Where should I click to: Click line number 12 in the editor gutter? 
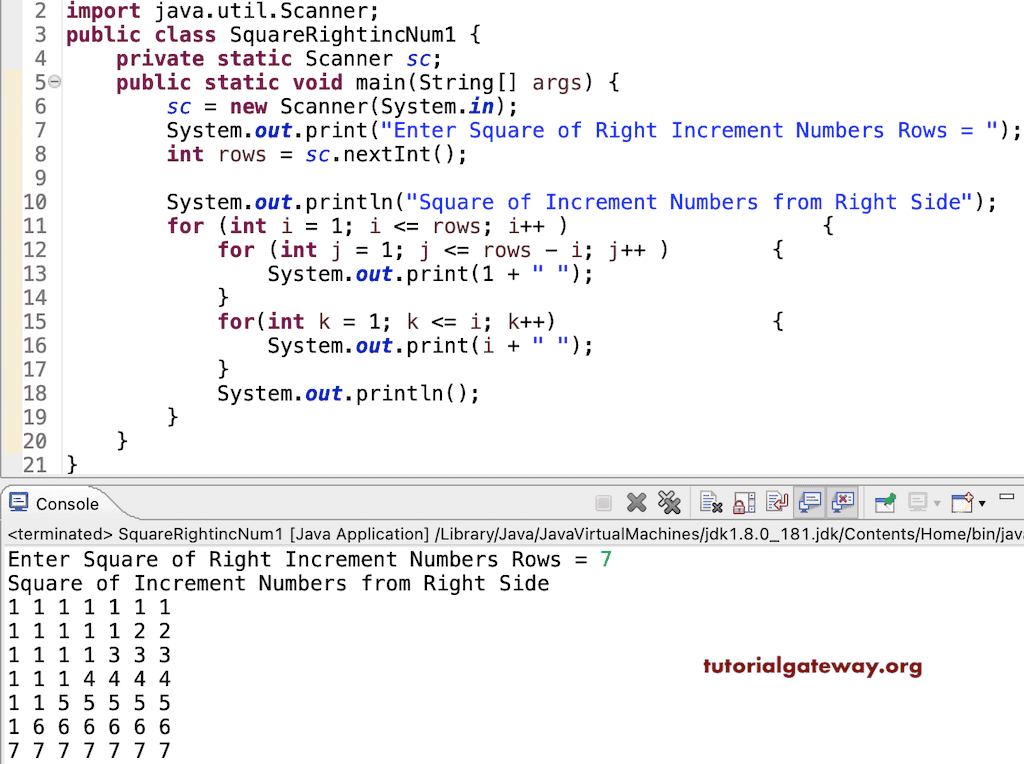[x=35, y=250]
